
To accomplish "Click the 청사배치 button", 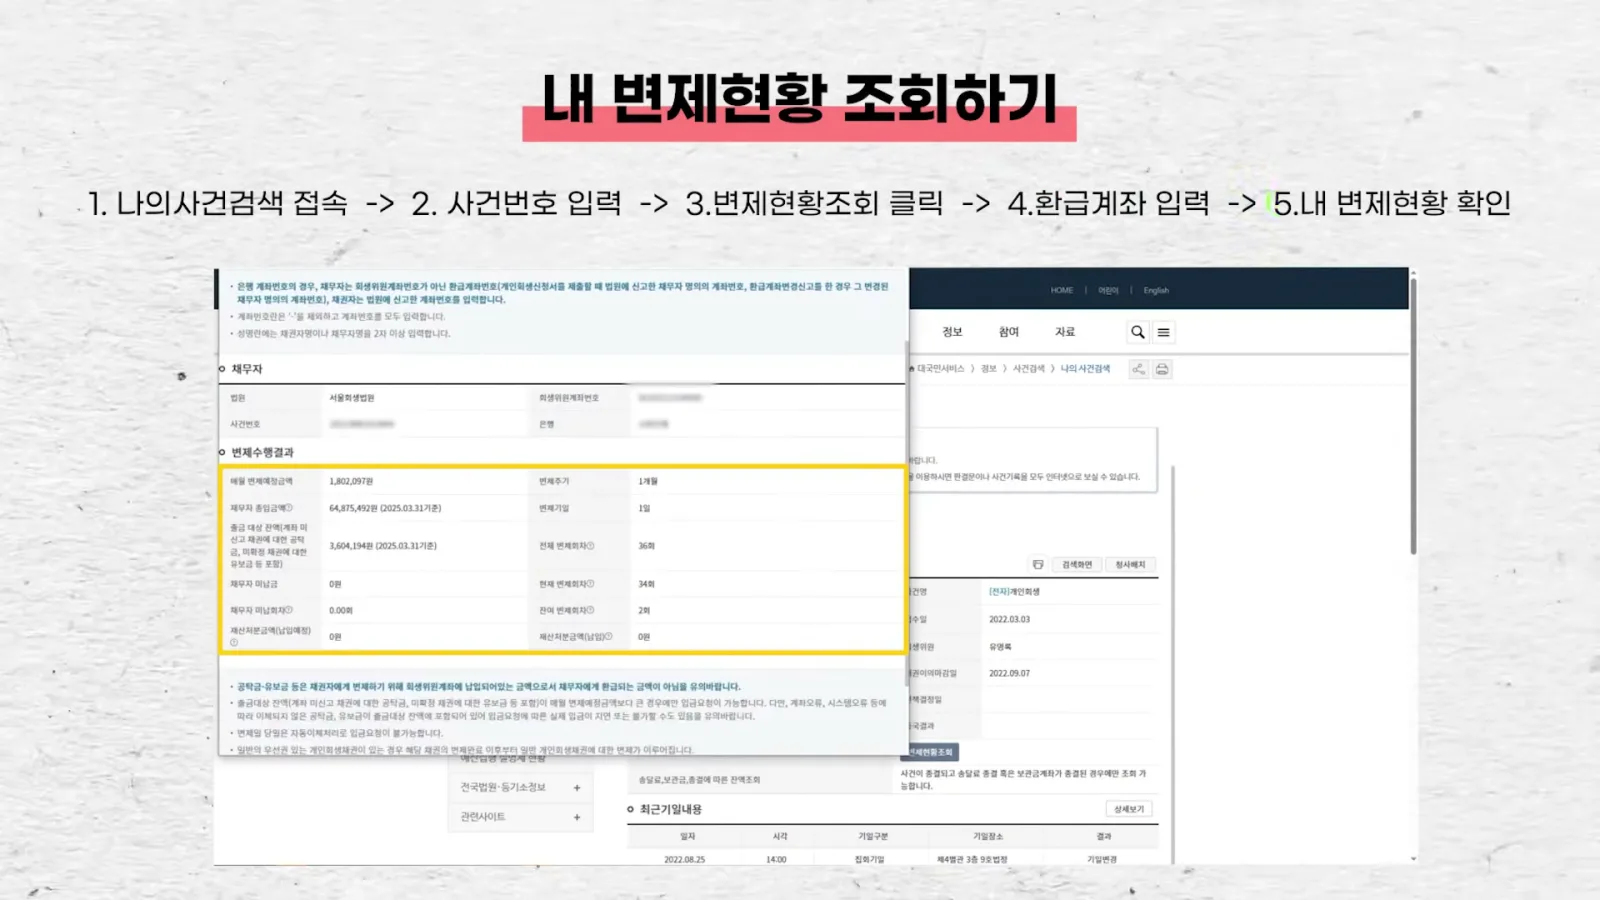I will (x=1131, y=565).
